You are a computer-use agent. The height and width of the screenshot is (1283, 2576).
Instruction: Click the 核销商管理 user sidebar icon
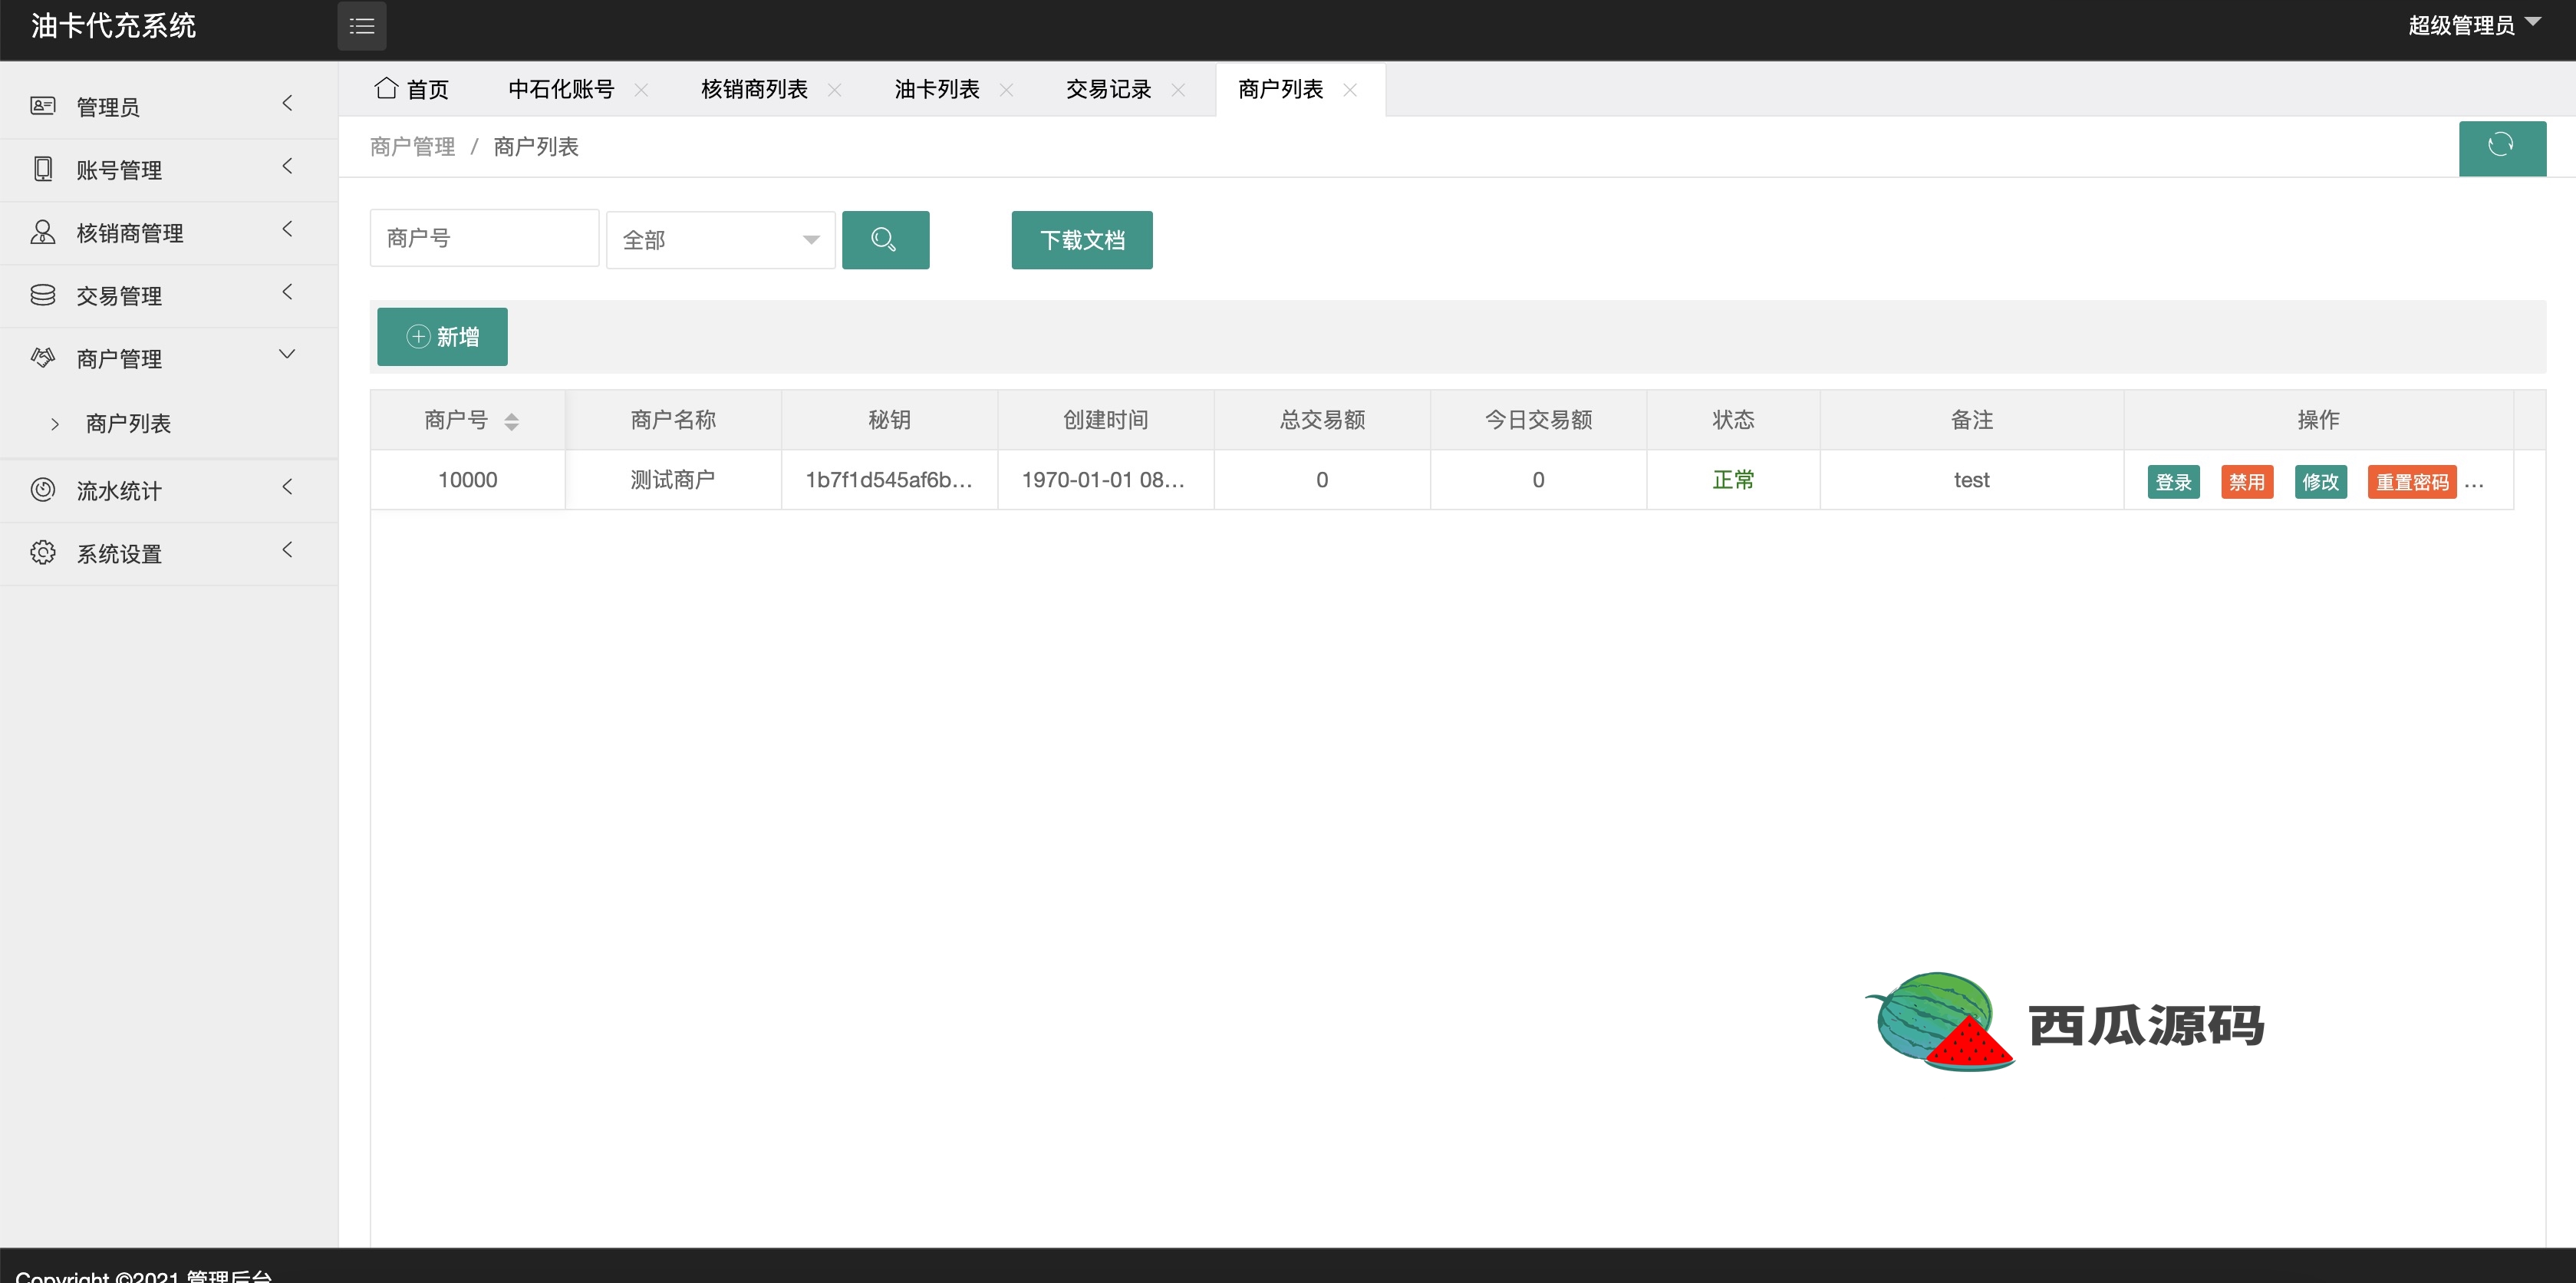click(43, 232)
